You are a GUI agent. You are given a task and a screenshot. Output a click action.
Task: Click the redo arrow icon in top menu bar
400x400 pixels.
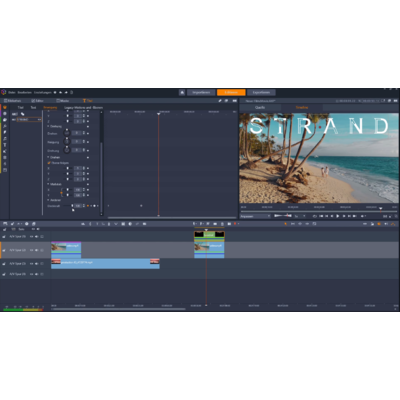pos(66,92)
